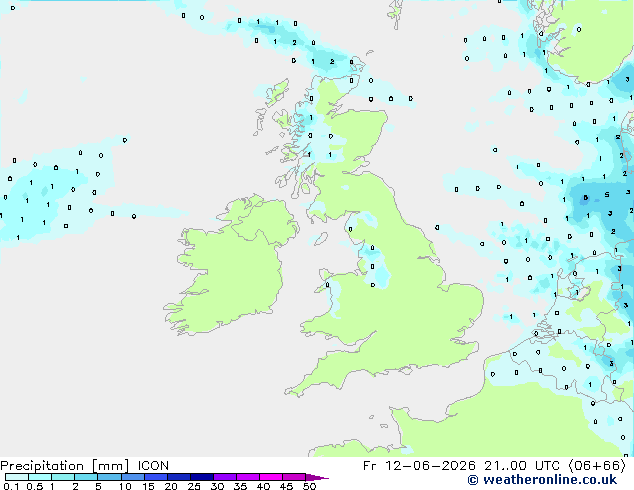The height and width of the screenshot is (490, 634).
Task: Click the '(06+66)' forecast run text
Action: point(597,466)
